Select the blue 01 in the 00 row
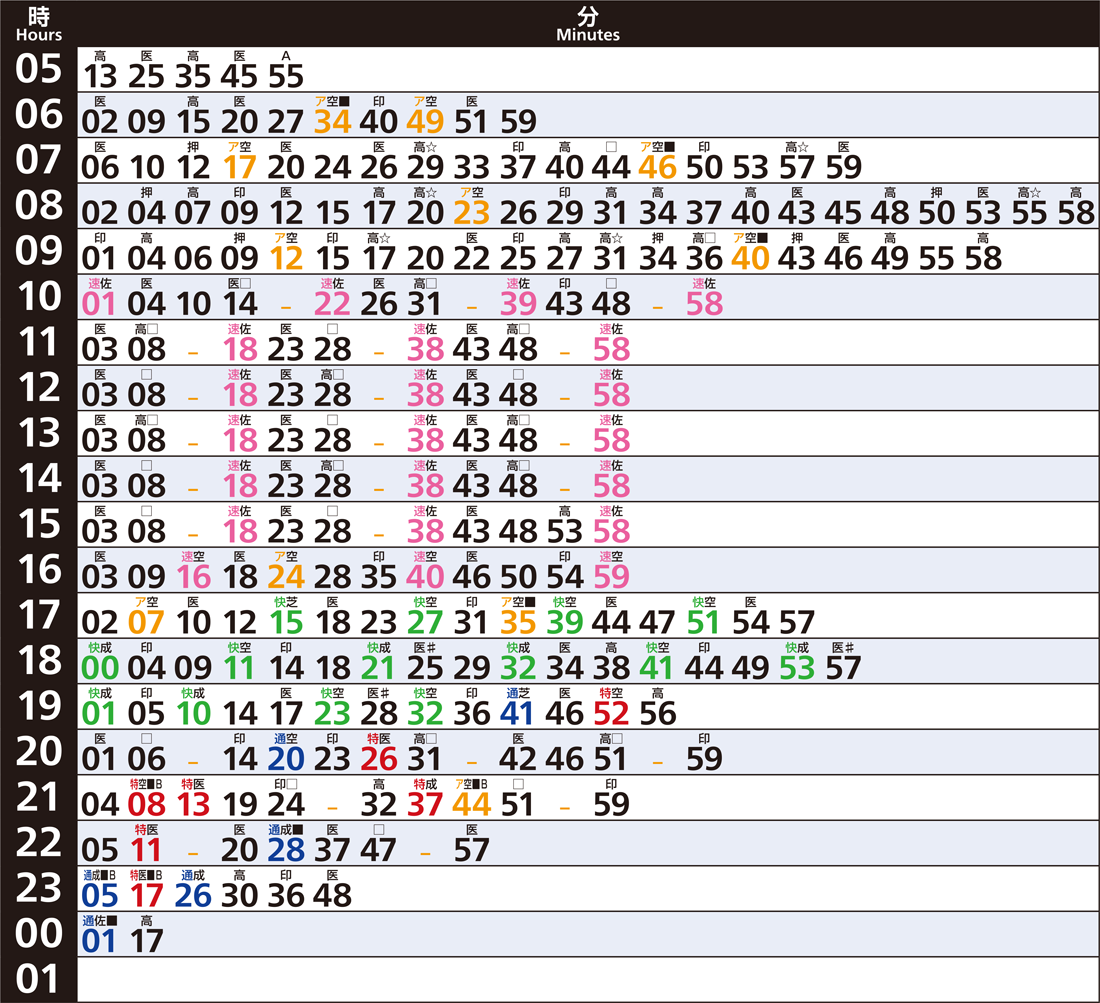The width and height of the screenshot is (1100, 1003). [x=100, y=941]
